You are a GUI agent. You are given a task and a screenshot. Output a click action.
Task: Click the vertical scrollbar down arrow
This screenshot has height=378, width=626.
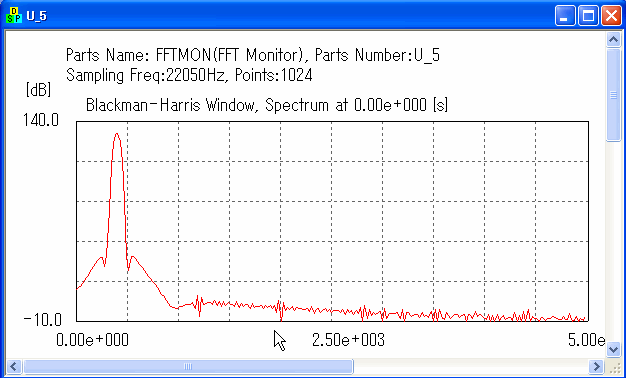pos(613,350)
